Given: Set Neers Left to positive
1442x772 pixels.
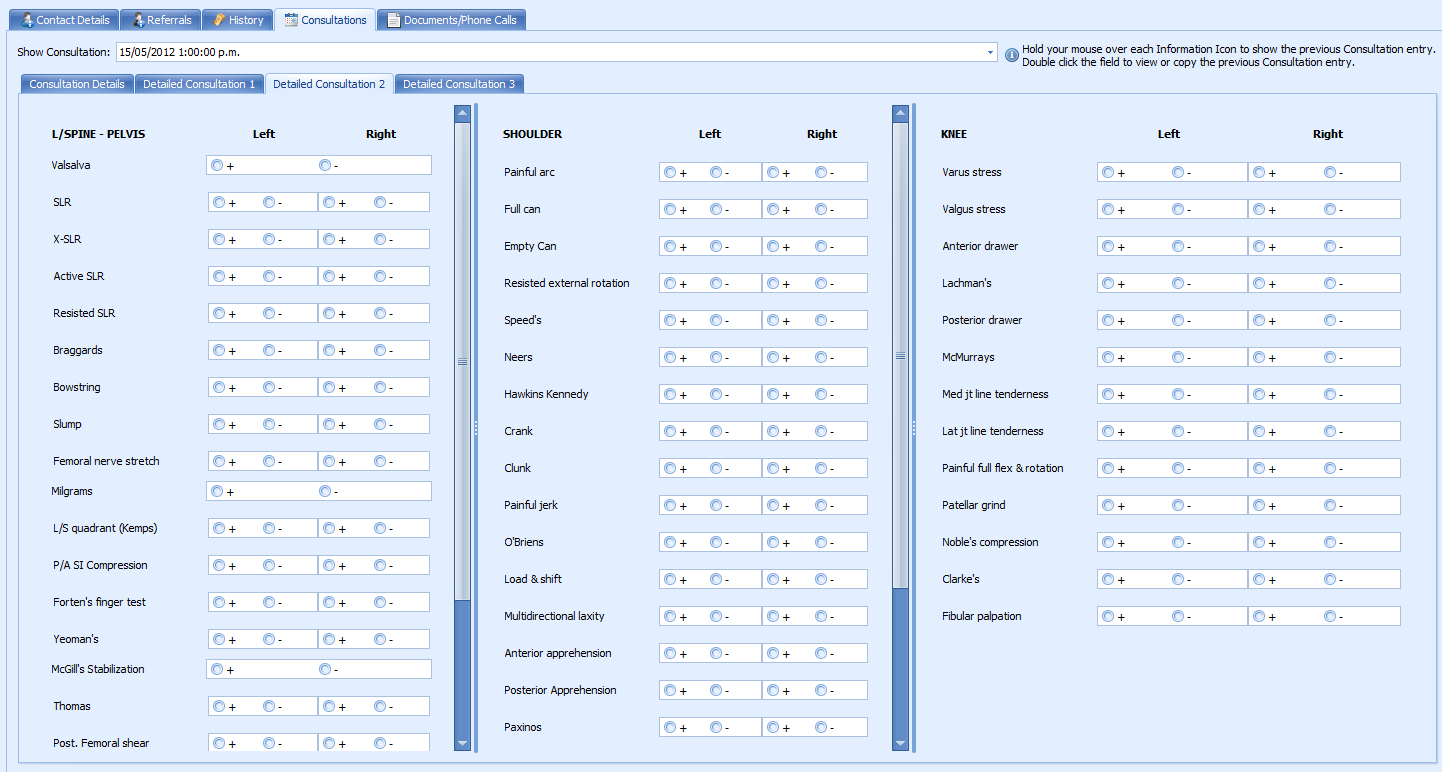Looking at the screenshot, I should point(670,357).
